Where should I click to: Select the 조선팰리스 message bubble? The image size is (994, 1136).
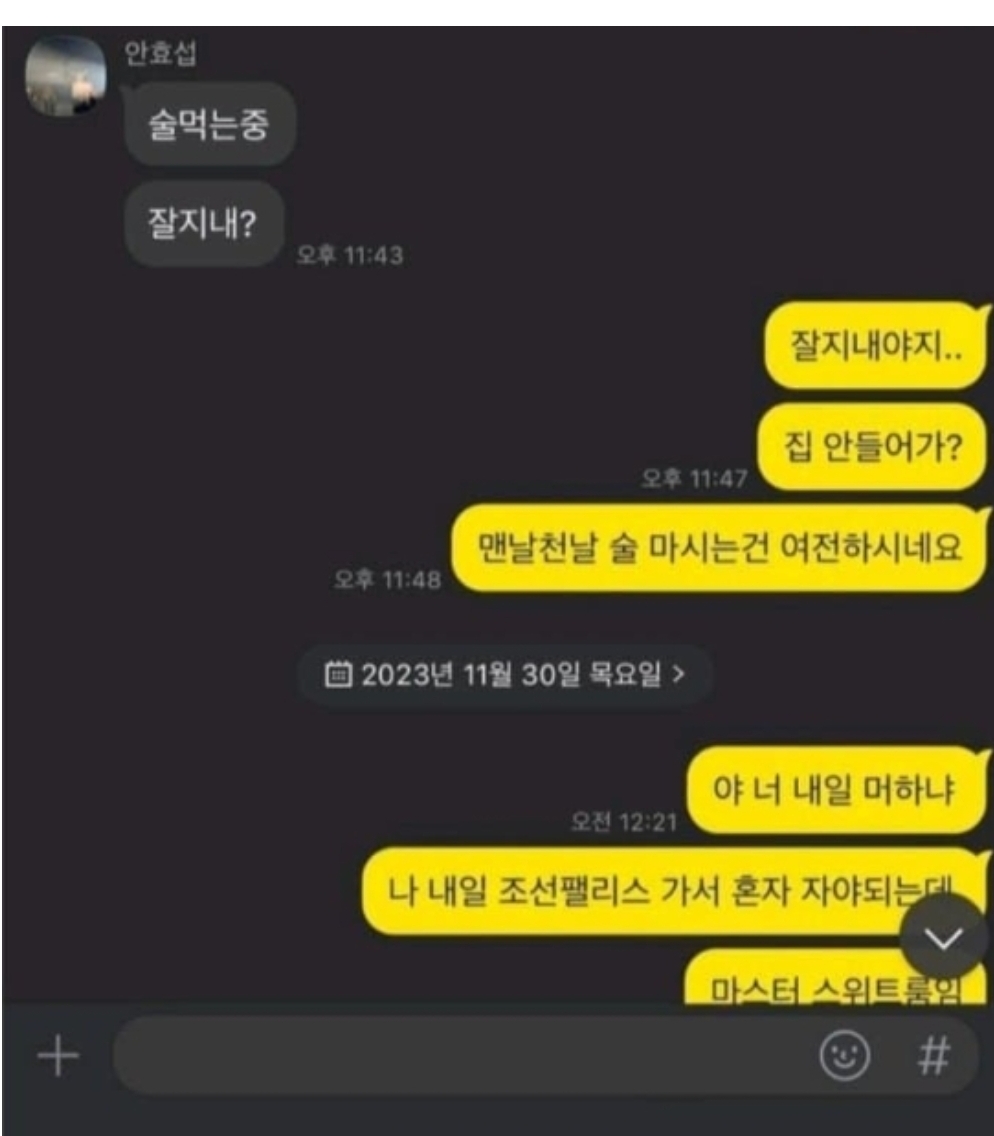[x=674, y=890]
